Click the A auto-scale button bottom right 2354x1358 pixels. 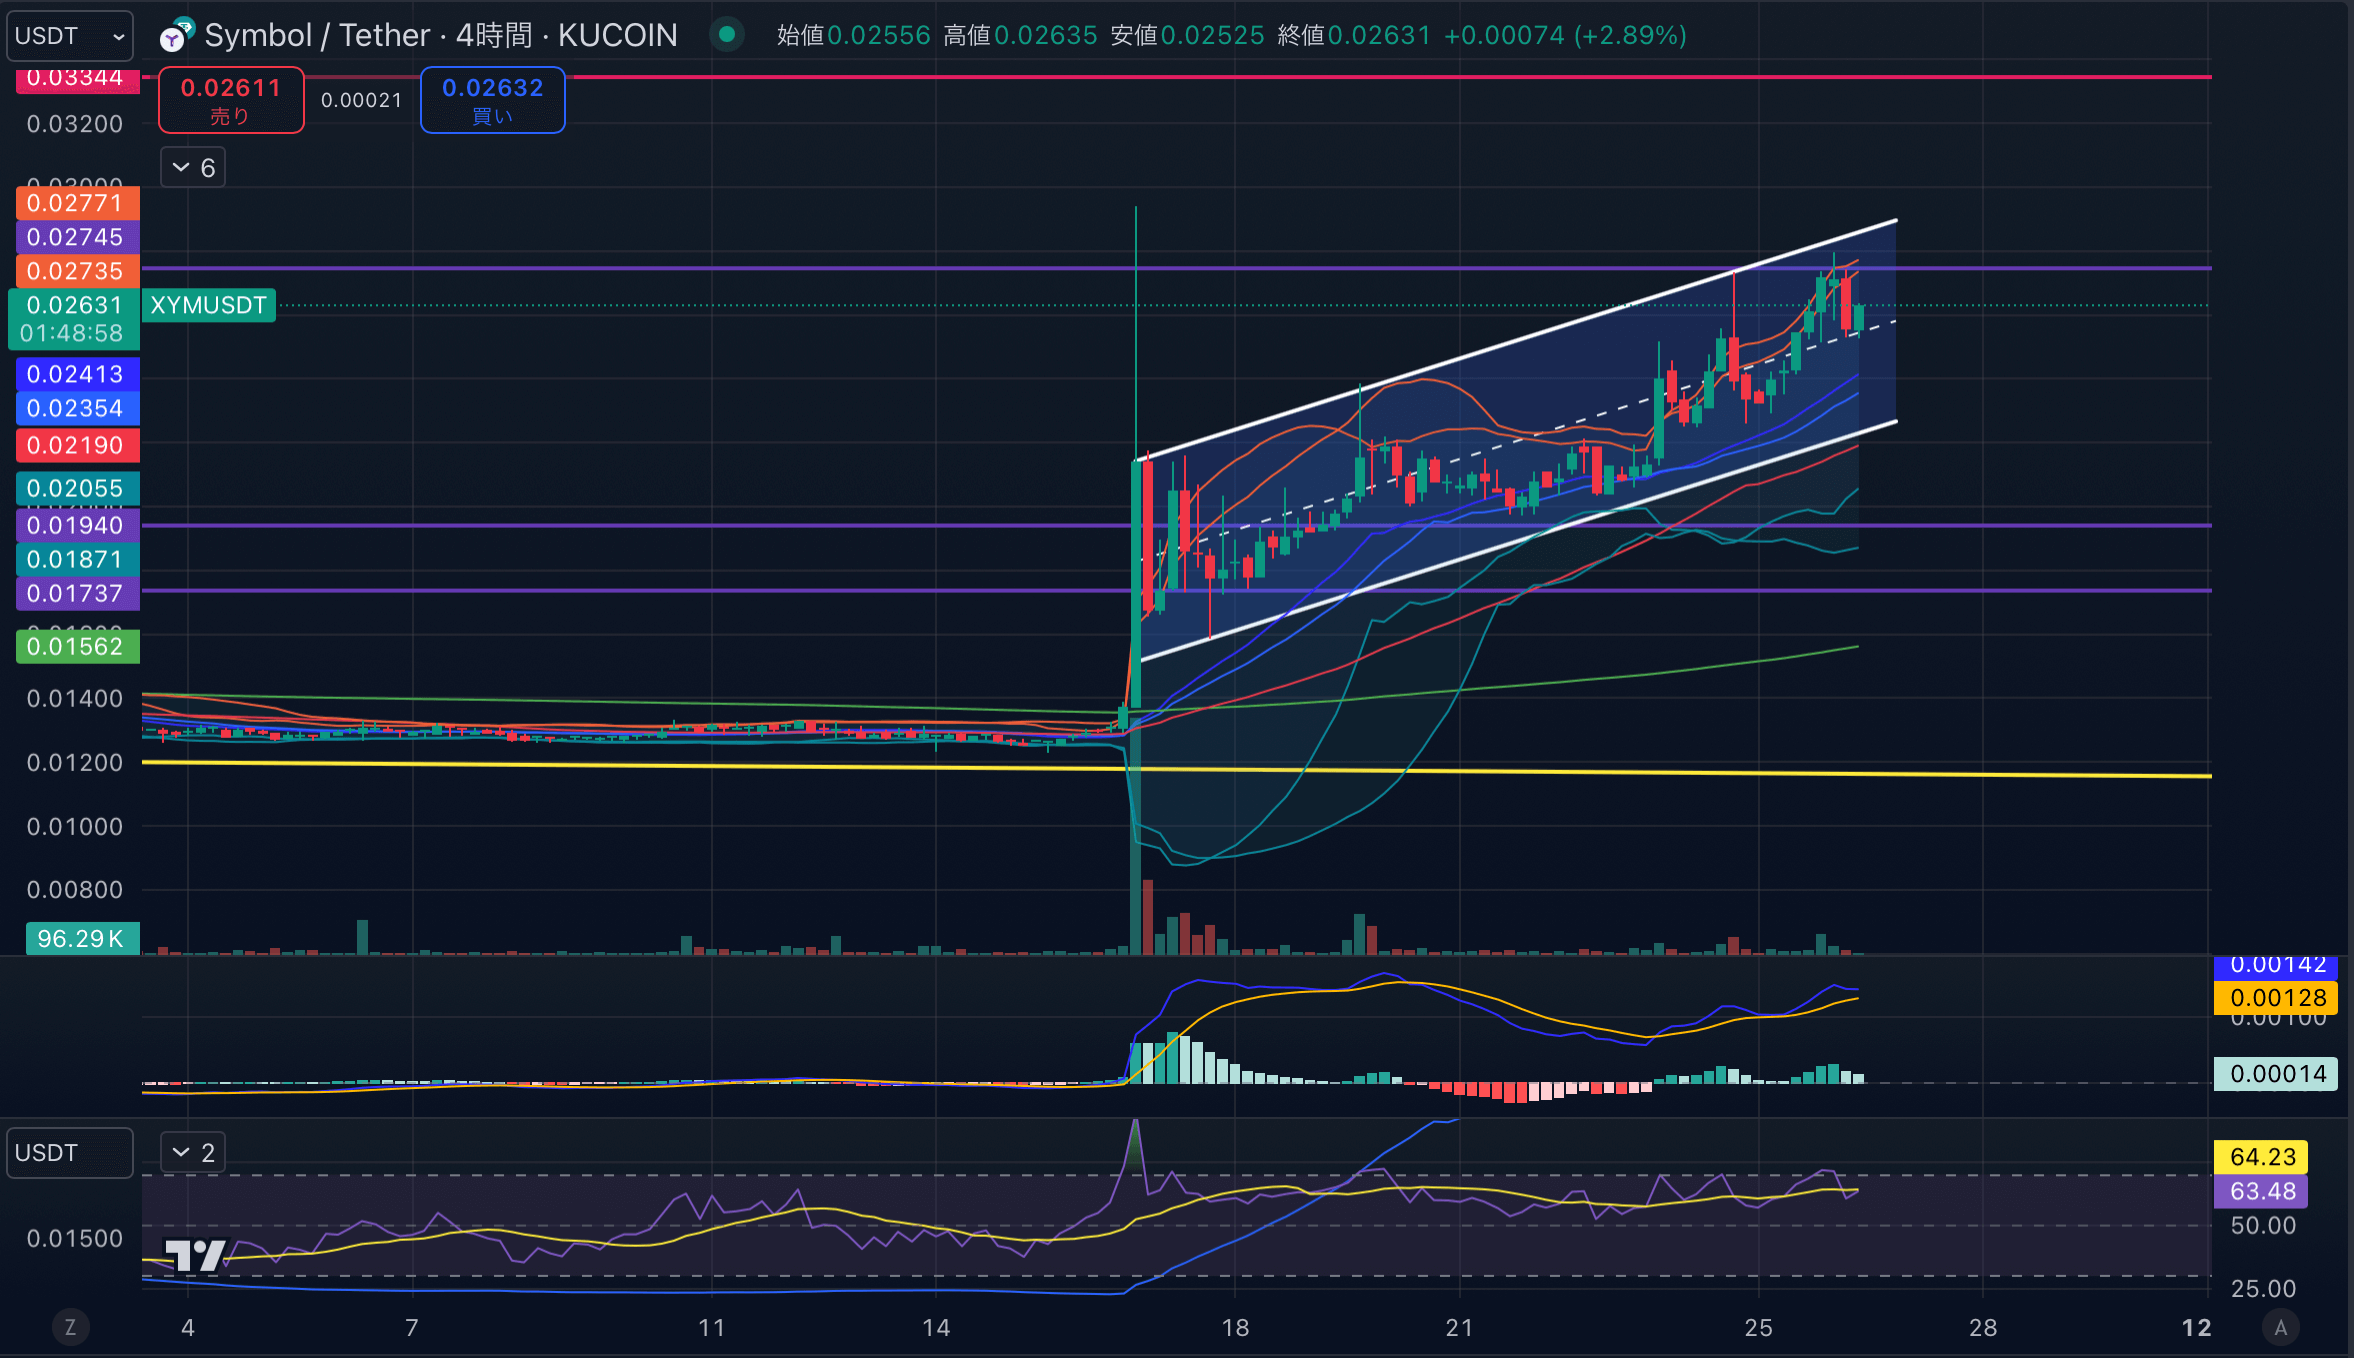tap(2281, 1327)
